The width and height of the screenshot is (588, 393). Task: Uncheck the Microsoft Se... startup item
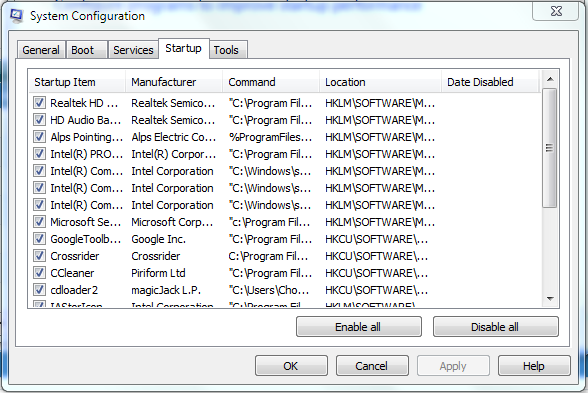pos(39,222)
